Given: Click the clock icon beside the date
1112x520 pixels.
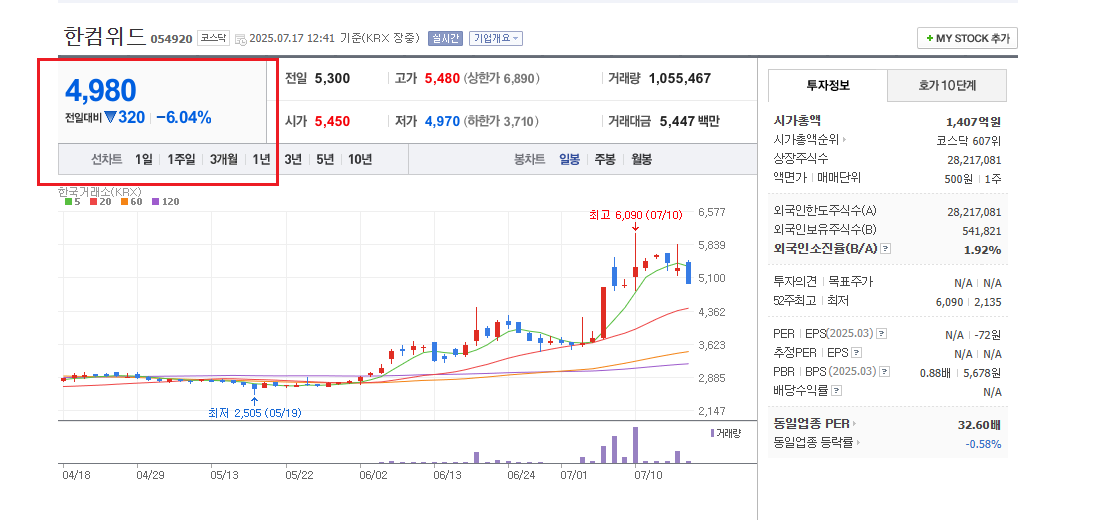Looking at the screenshot, I should (240, 39).
